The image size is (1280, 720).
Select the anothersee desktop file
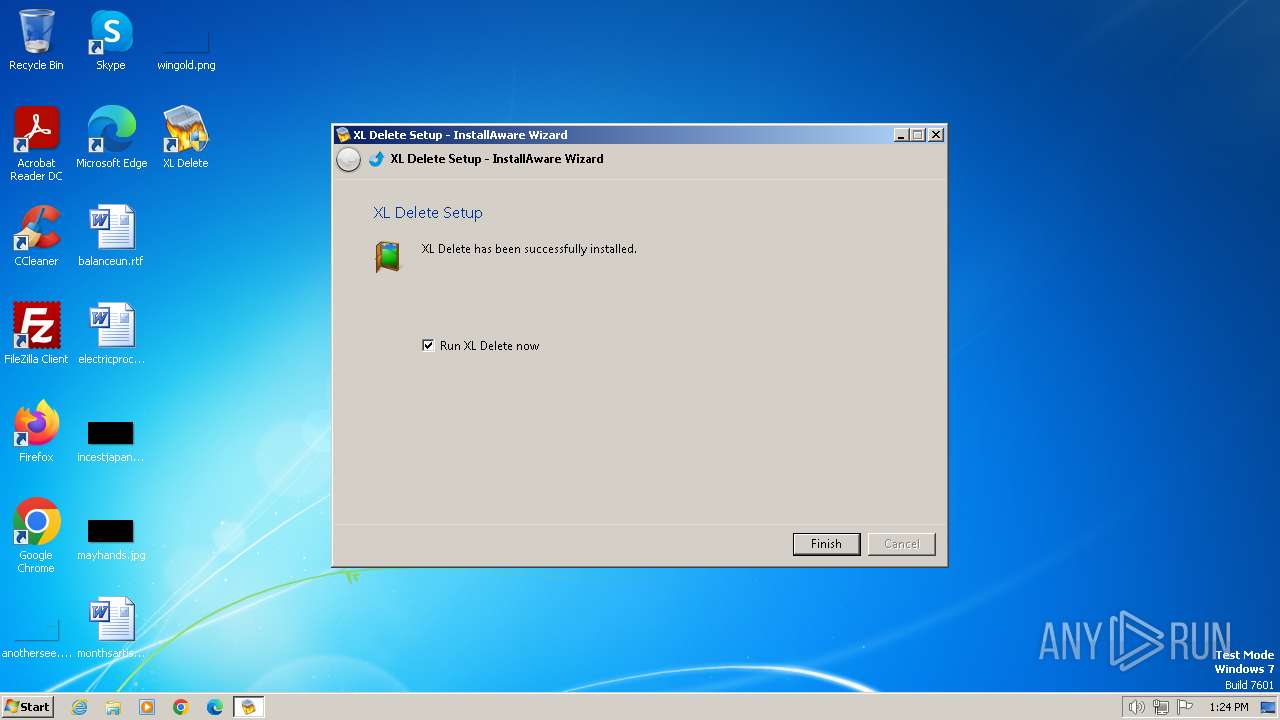pyautogui.click(x=36, y=637)
